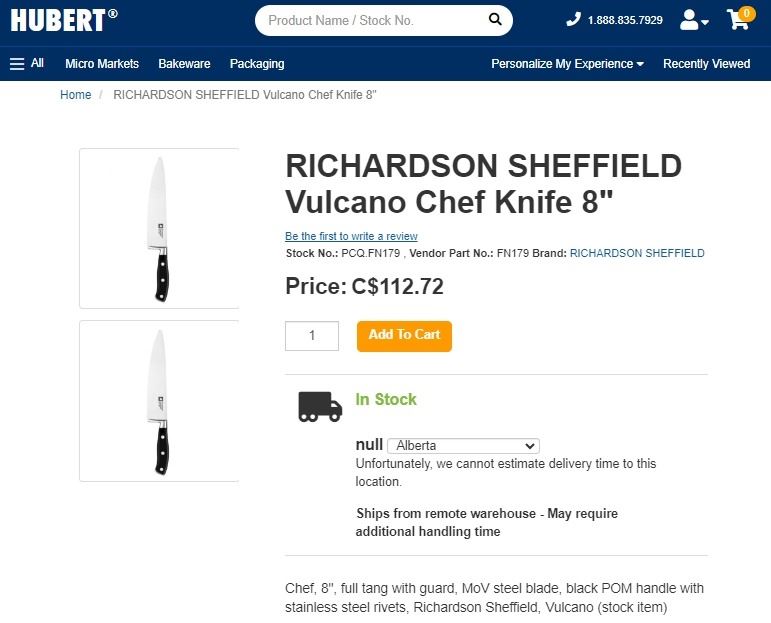Image resolution: width=771 pixels, height=623 pixels.
Task: Click the search magnifier icon
Action: [495, 19]
